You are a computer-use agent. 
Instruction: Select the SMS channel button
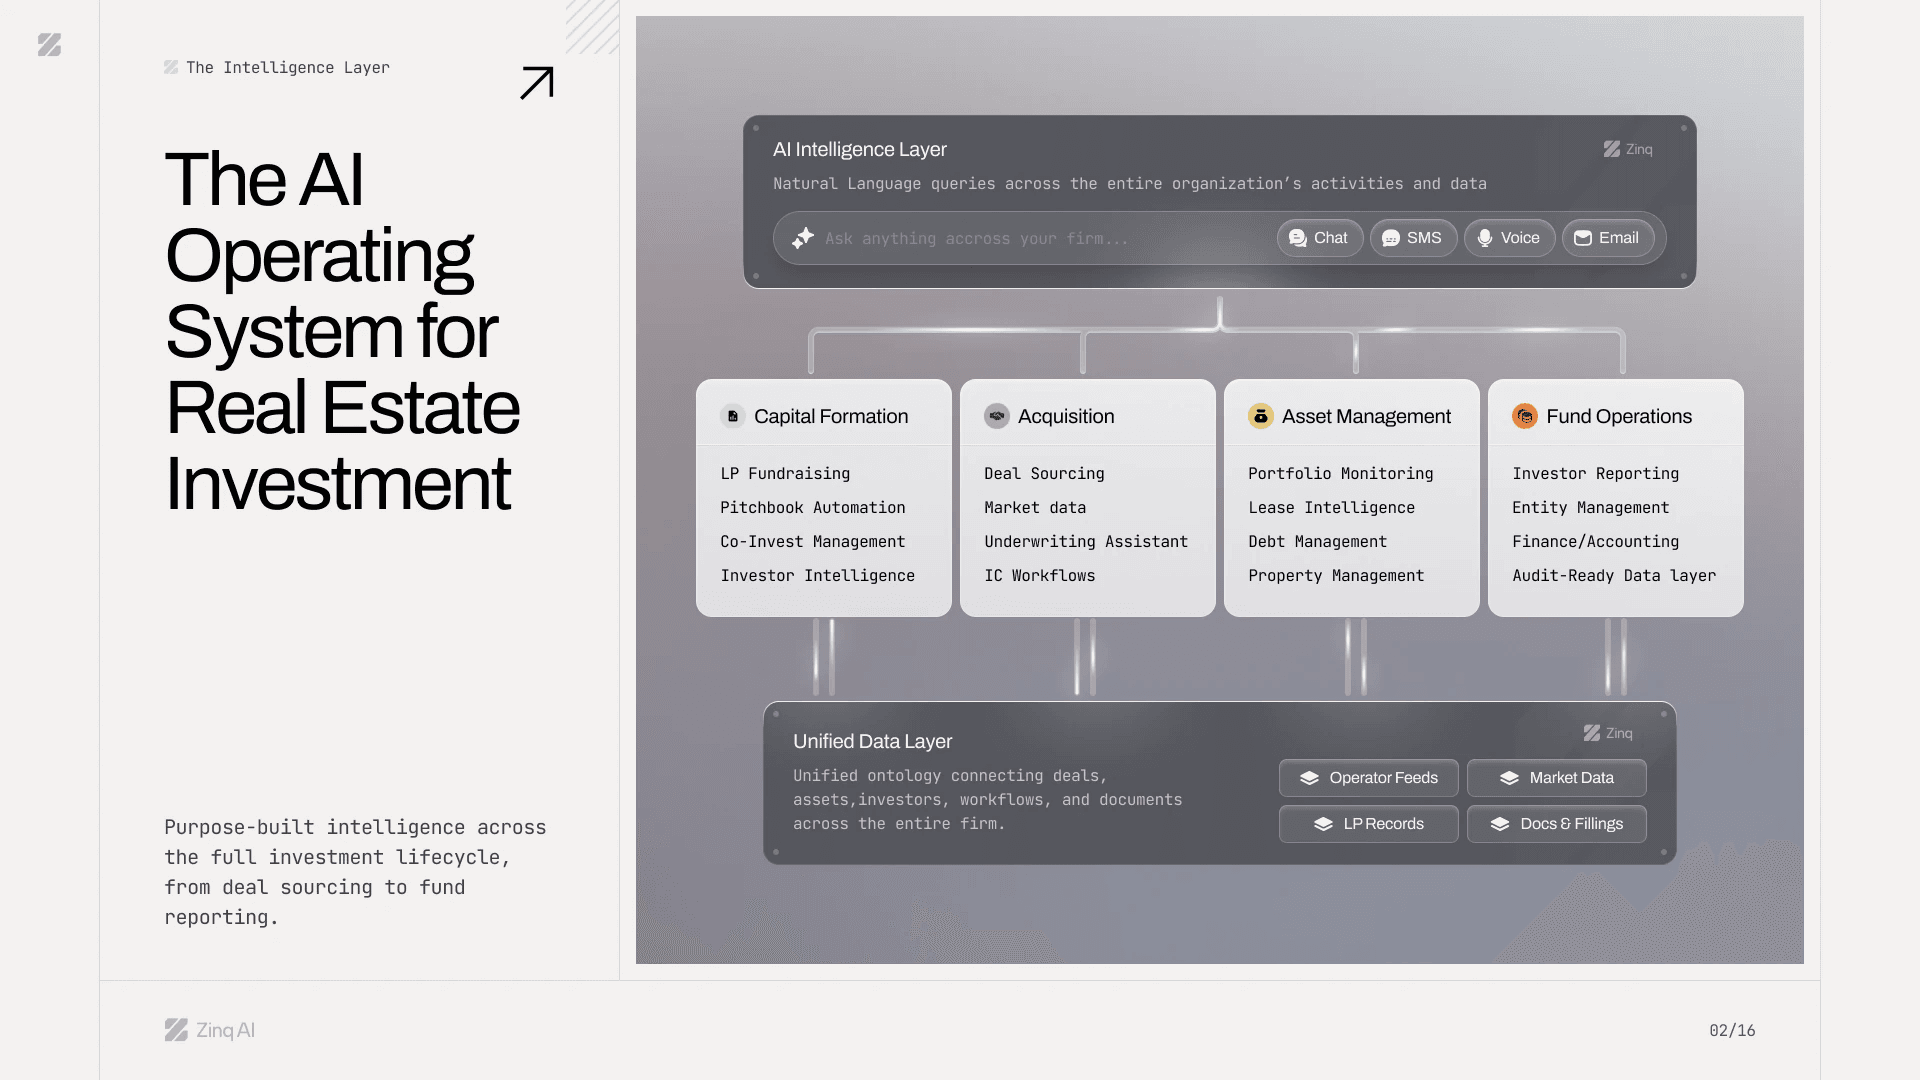pos(1413,238)
